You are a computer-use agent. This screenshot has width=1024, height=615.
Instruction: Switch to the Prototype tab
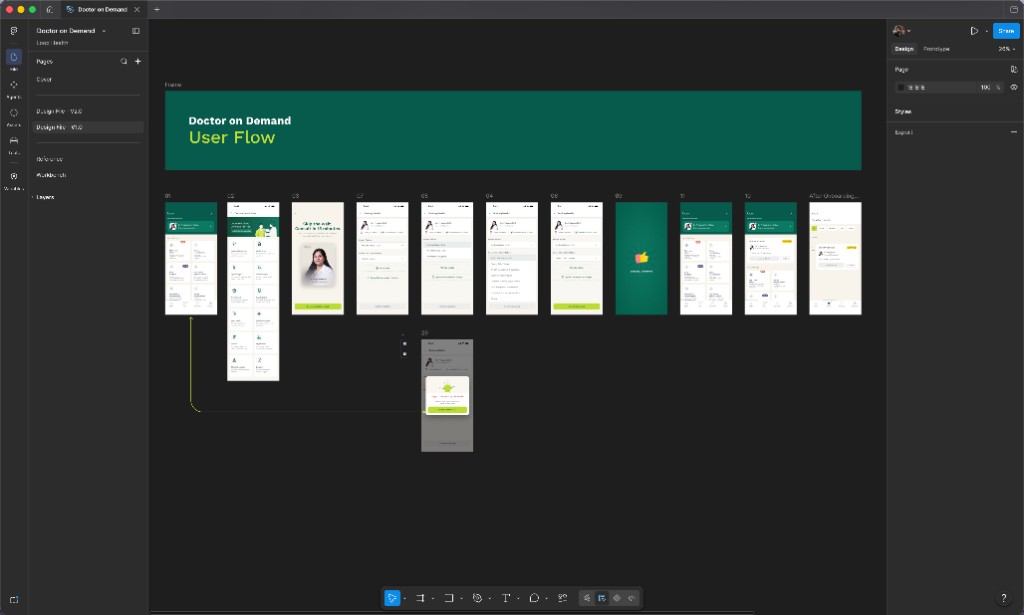[x=936, y=49]
